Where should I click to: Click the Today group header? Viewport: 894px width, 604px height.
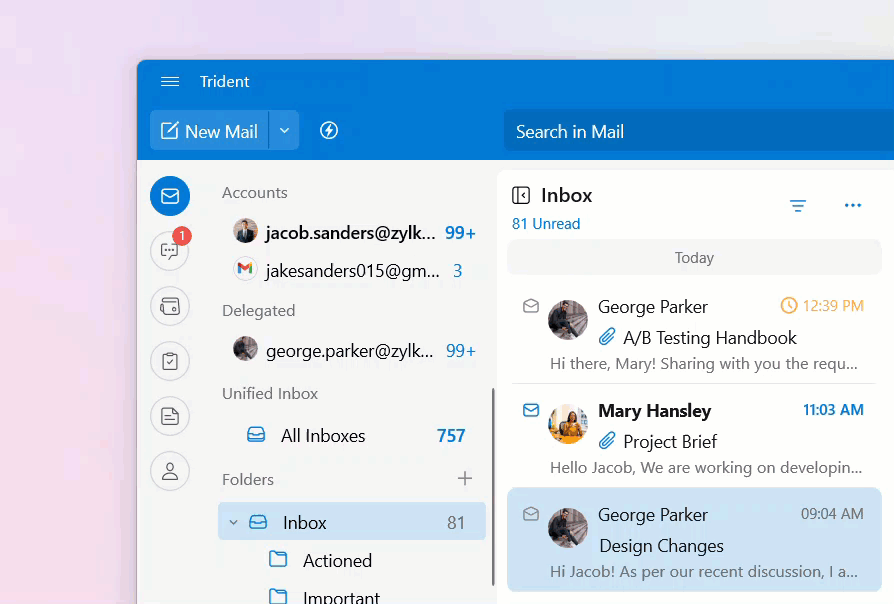click(x=694, y=258)
